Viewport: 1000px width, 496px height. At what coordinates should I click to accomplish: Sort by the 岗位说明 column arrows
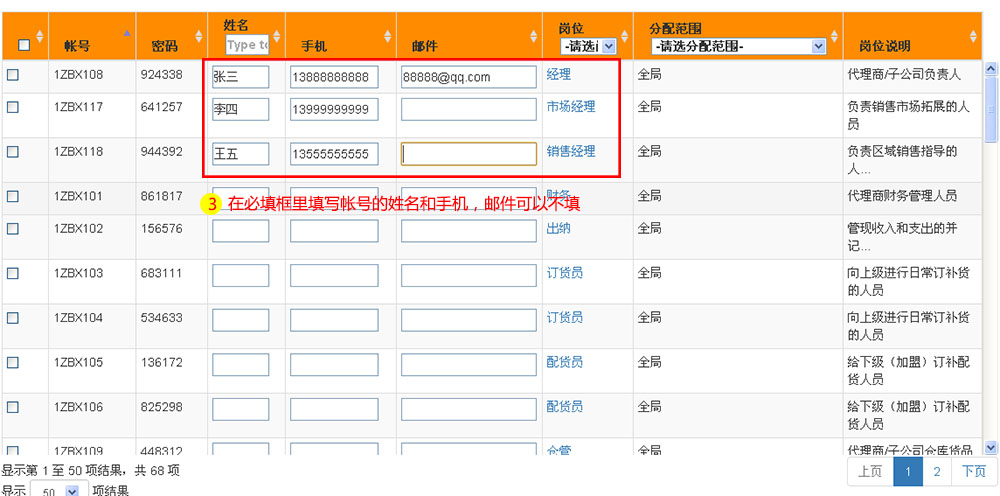(x=973, y=36)
